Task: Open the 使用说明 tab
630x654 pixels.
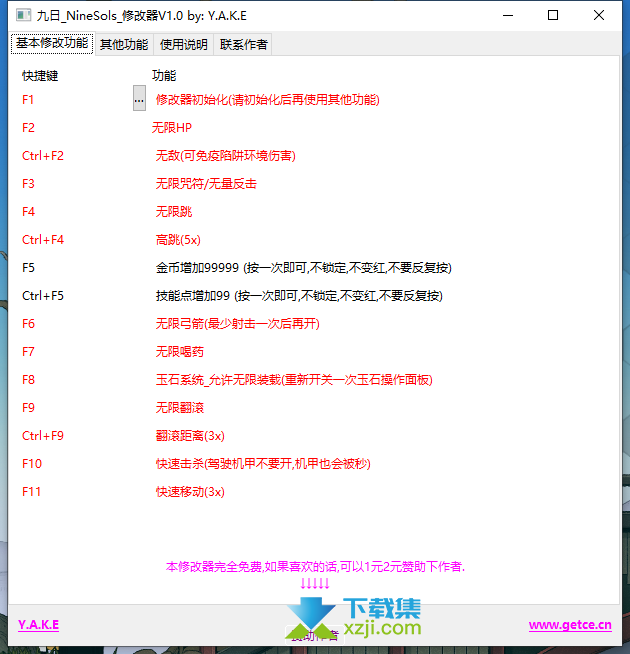Action: point(184,44)
